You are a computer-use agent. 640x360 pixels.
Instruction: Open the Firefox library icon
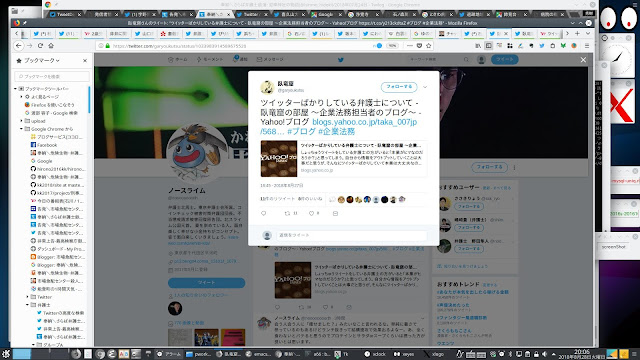click(478, 46)
